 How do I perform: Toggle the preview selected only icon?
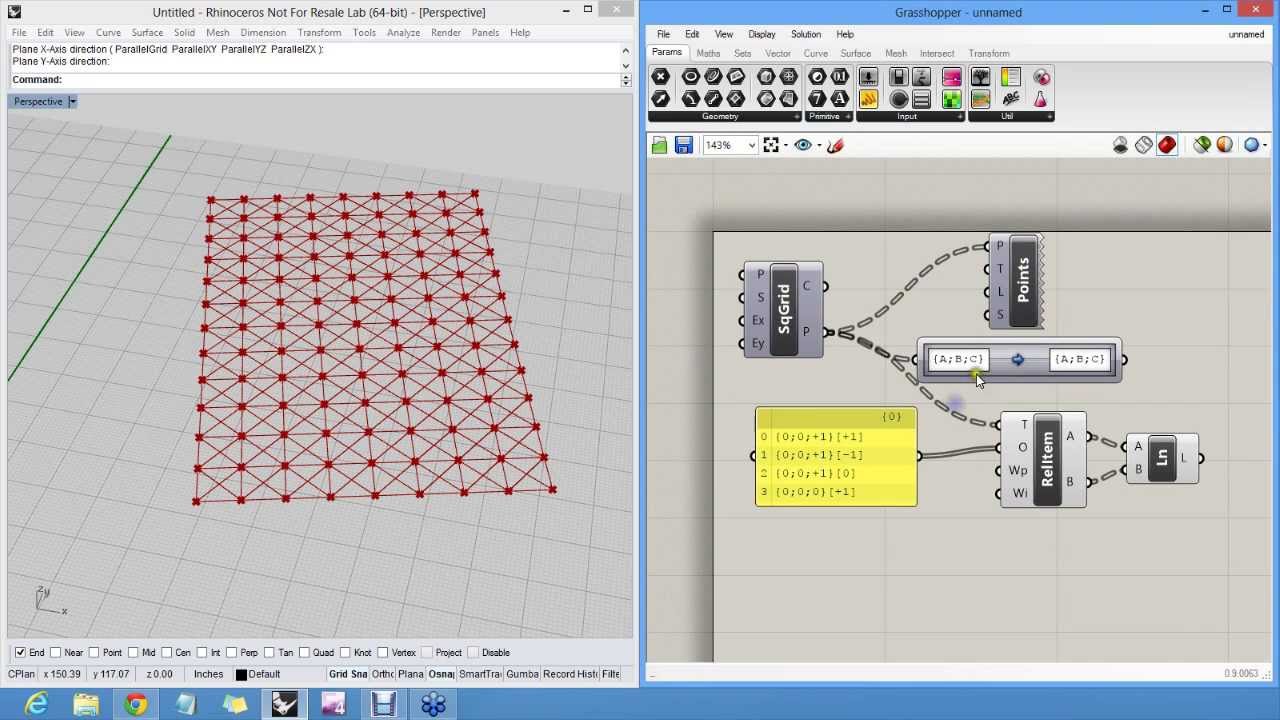coord(1202,146)
